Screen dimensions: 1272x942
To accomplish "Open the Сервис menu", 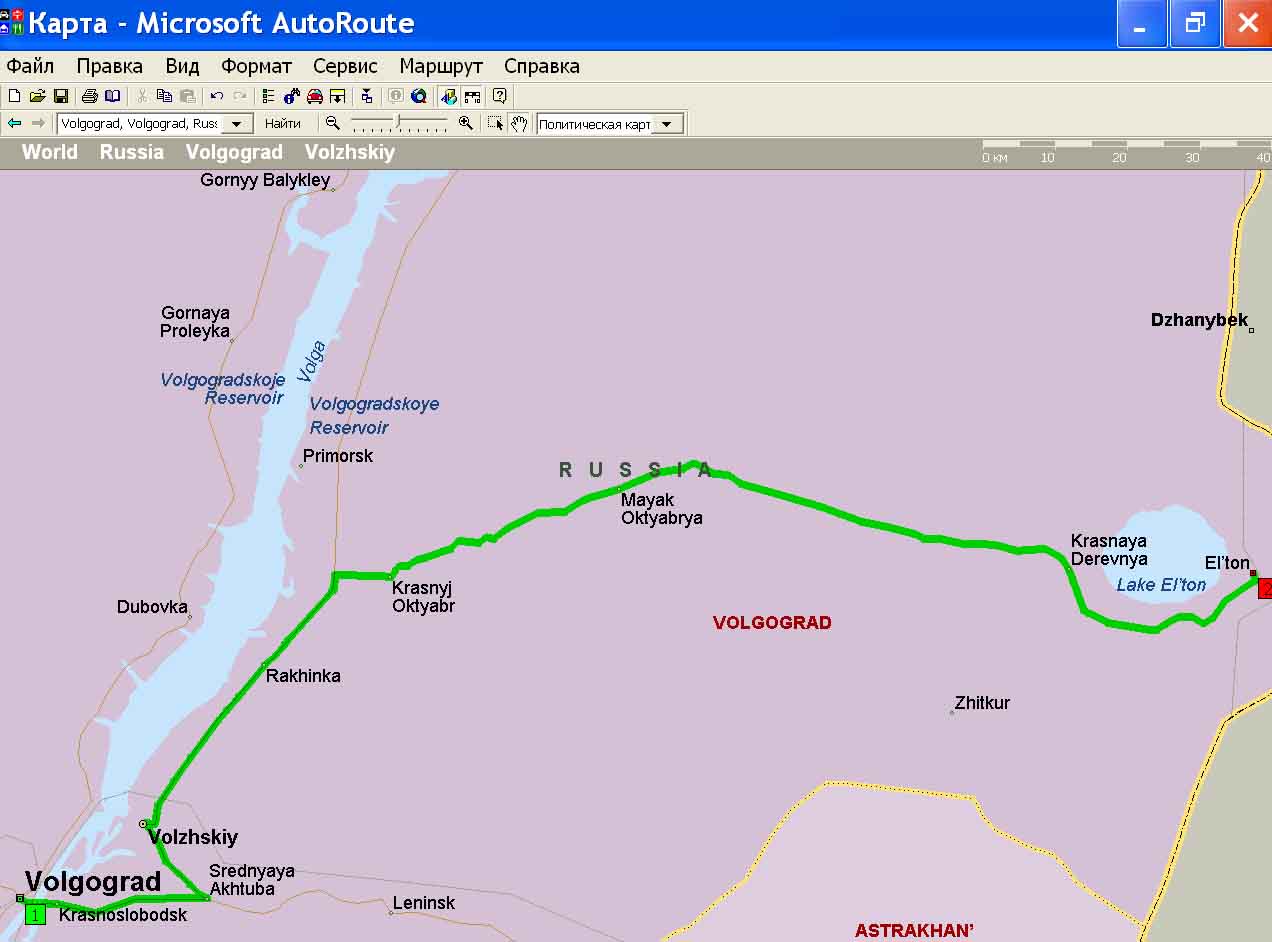I will 345,66.
